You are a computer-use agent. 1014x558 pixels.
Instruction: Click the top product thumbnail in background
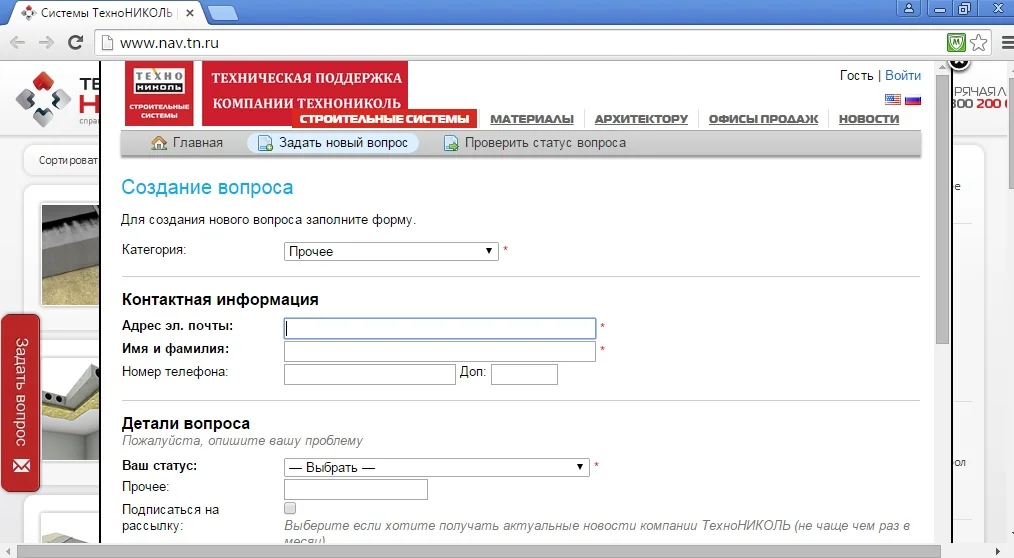(x=70, y=255)
